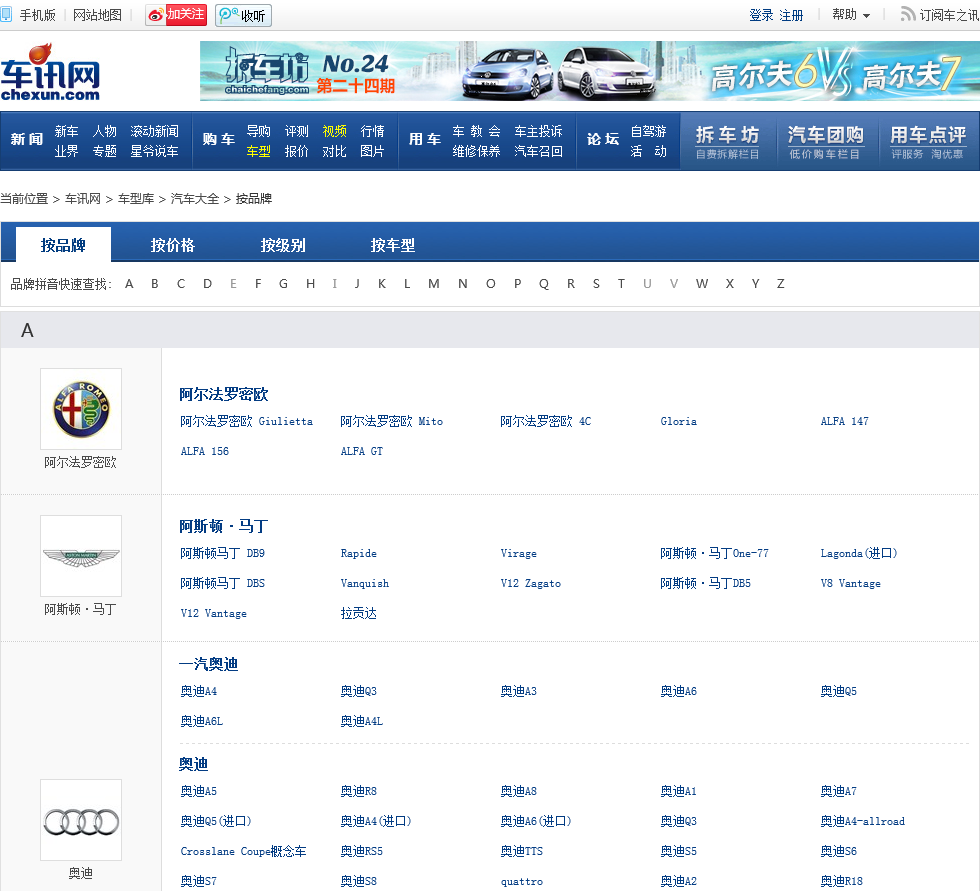
Task: Click the chexun.com site logo
Action: 51,72
